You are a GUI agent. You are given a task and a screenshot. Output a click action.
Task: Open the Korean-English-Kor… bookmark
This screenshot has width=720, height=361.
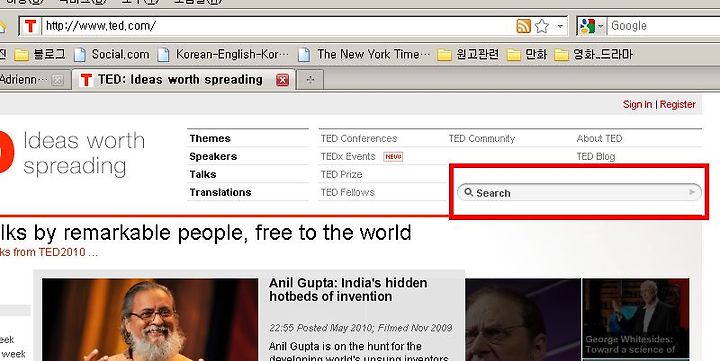223,55
